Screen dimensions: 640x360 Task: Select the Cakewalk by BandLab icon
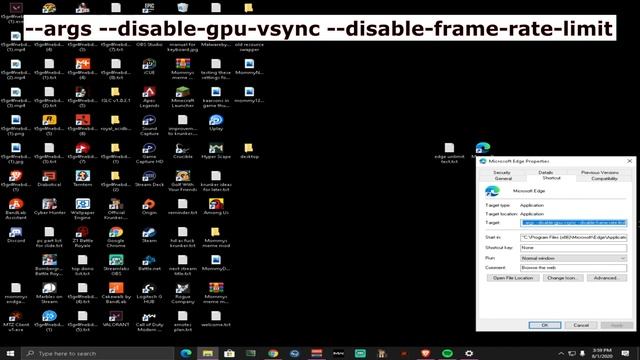116,293
